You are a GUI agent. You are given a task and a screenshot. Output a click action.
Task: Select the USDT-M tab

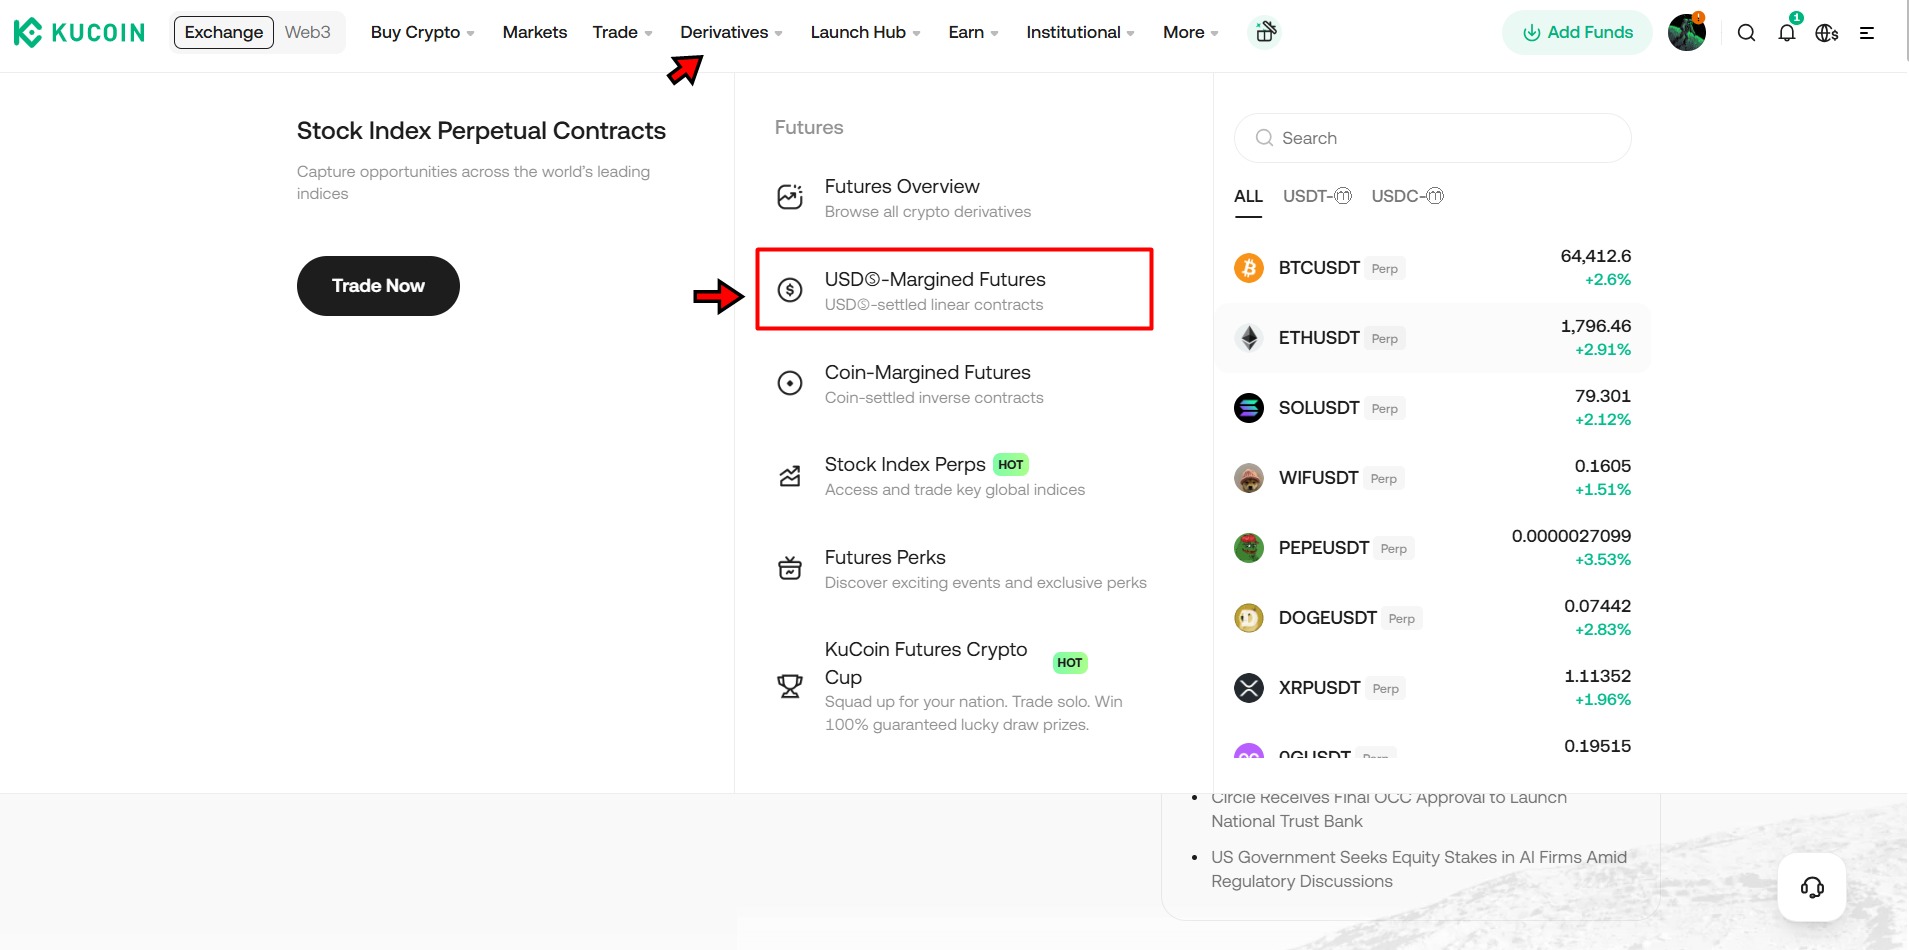(x=1317, y=196)
